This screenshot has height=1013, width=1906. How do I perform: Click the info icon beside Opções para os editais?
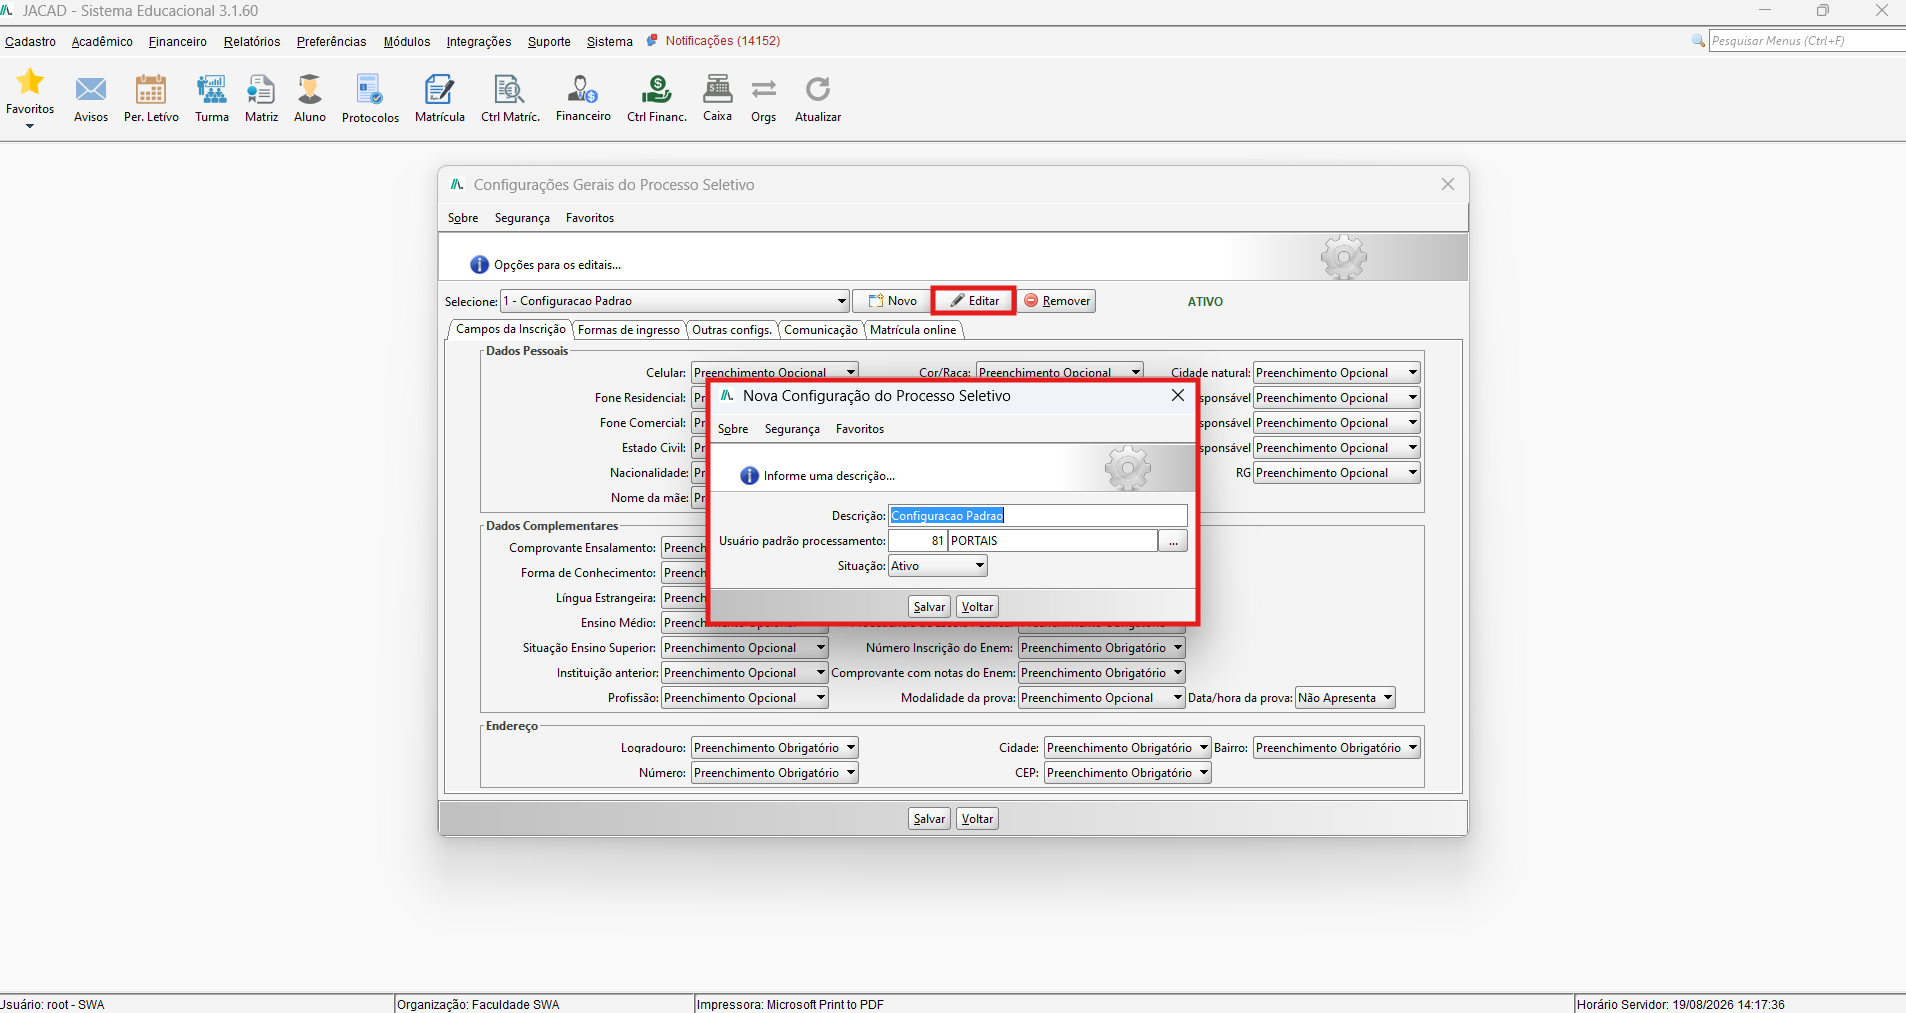pos(480,265)
